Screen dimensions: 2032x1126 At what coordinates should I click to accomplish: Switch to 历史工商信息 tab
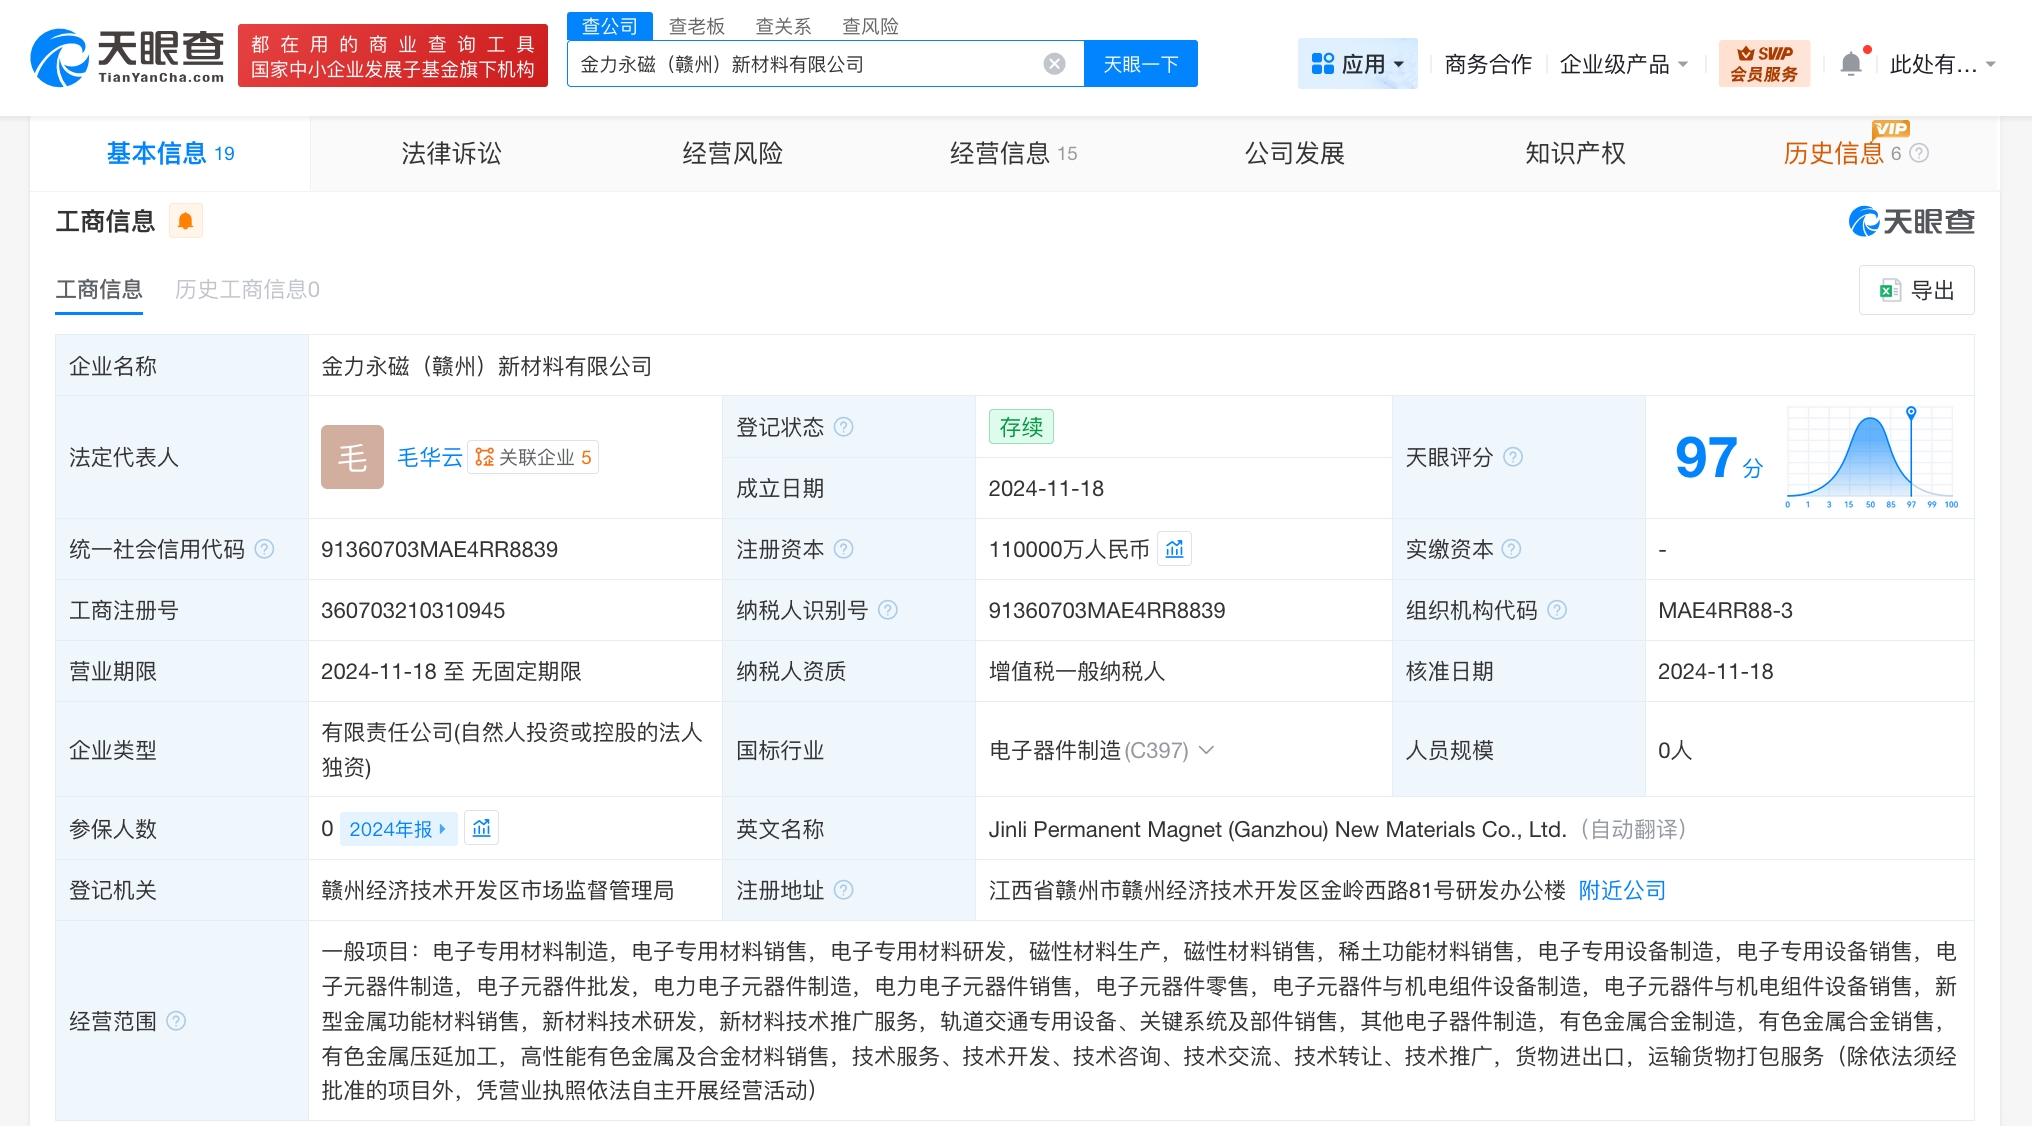(x=245, y=289)
